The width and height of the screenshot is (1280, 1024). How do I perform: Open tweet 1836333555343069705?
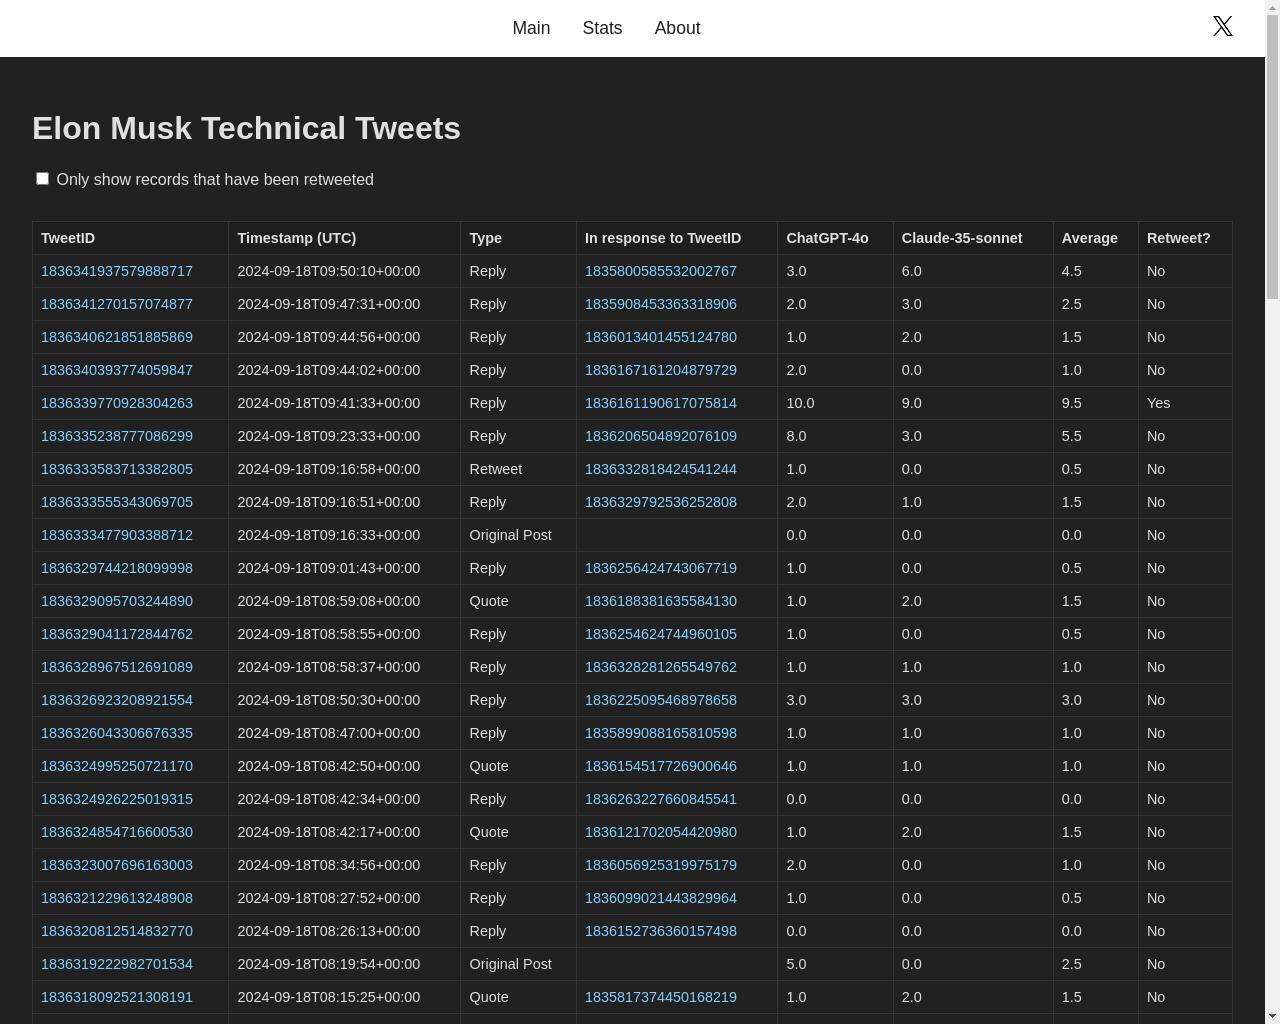[x=117, y=502]
